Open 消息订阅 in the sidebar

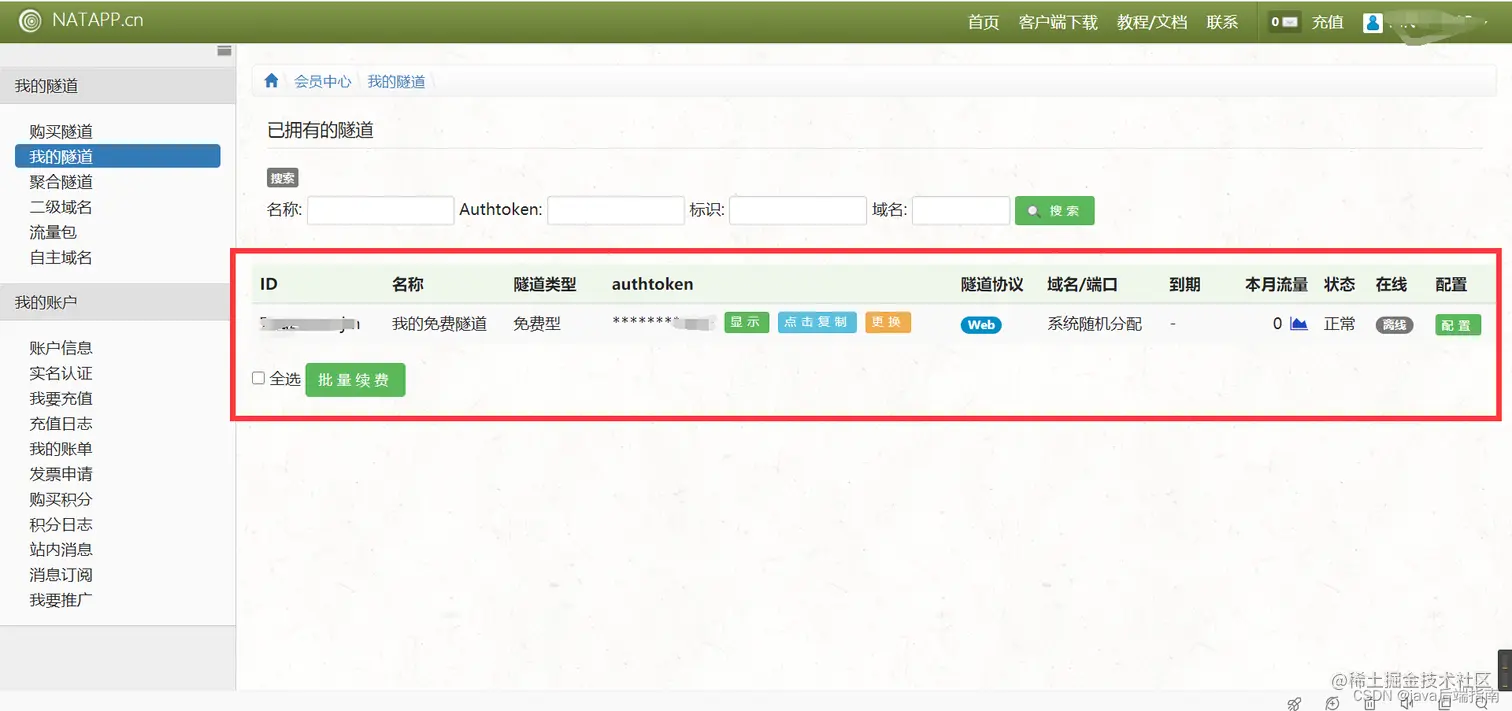click(x=61, y=575)
